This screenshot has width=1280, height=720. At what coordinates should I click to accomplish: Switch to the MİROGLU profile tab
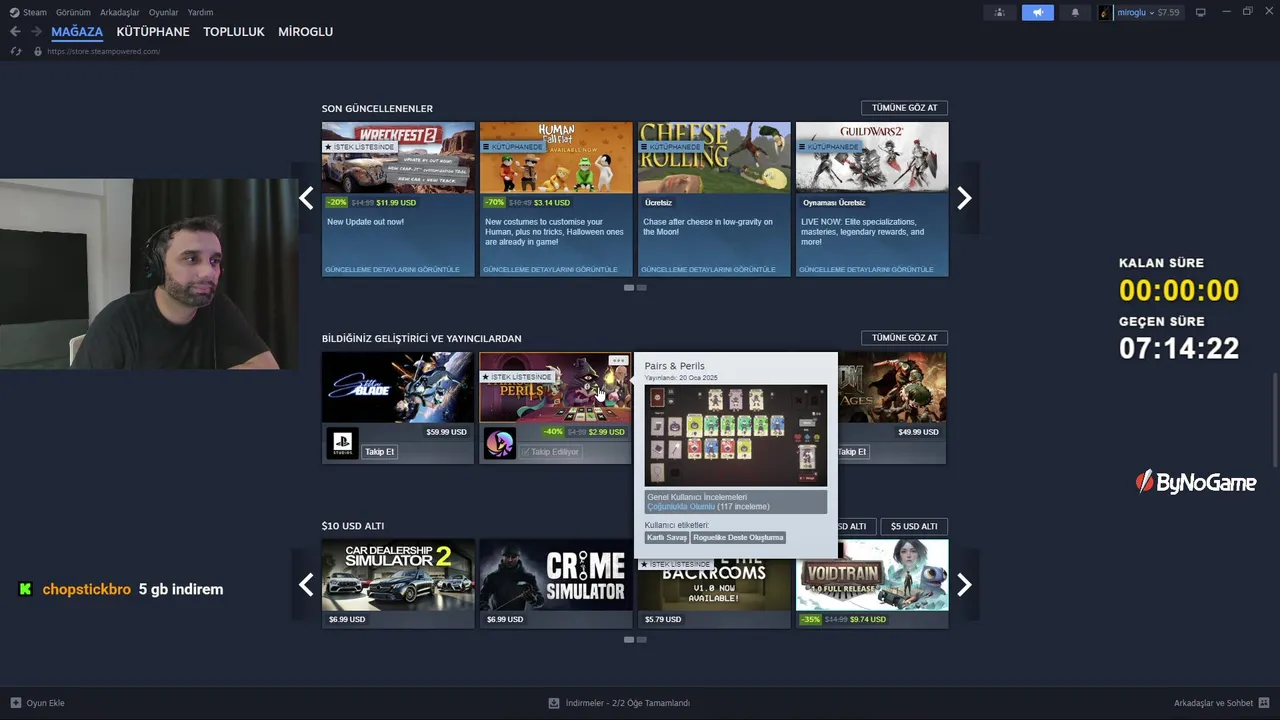(x=305, y=32)
